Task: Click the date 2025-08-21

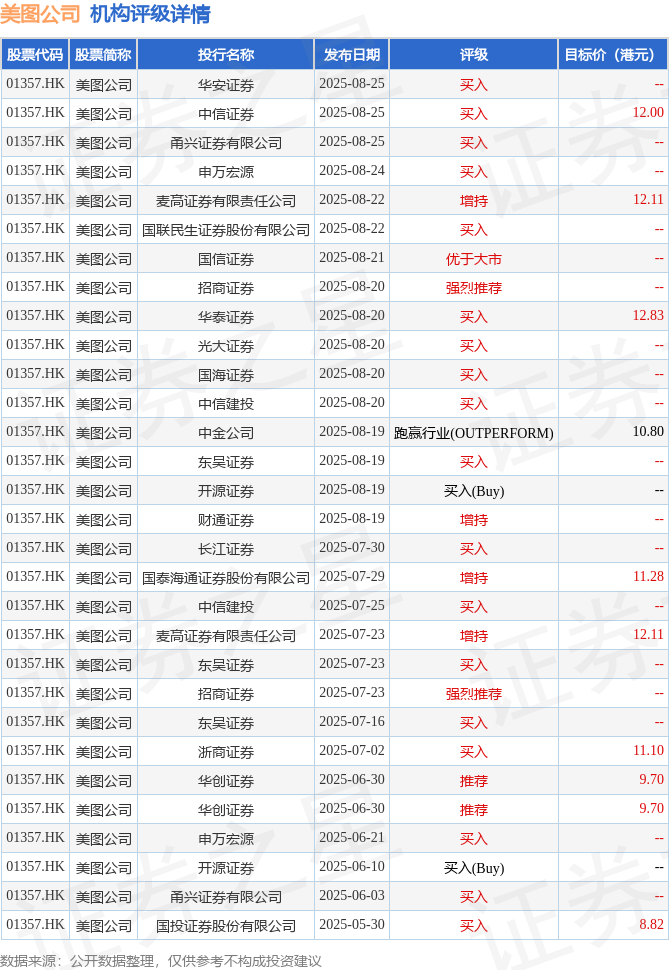Action: pyautogui.click(x=352, y=257)
